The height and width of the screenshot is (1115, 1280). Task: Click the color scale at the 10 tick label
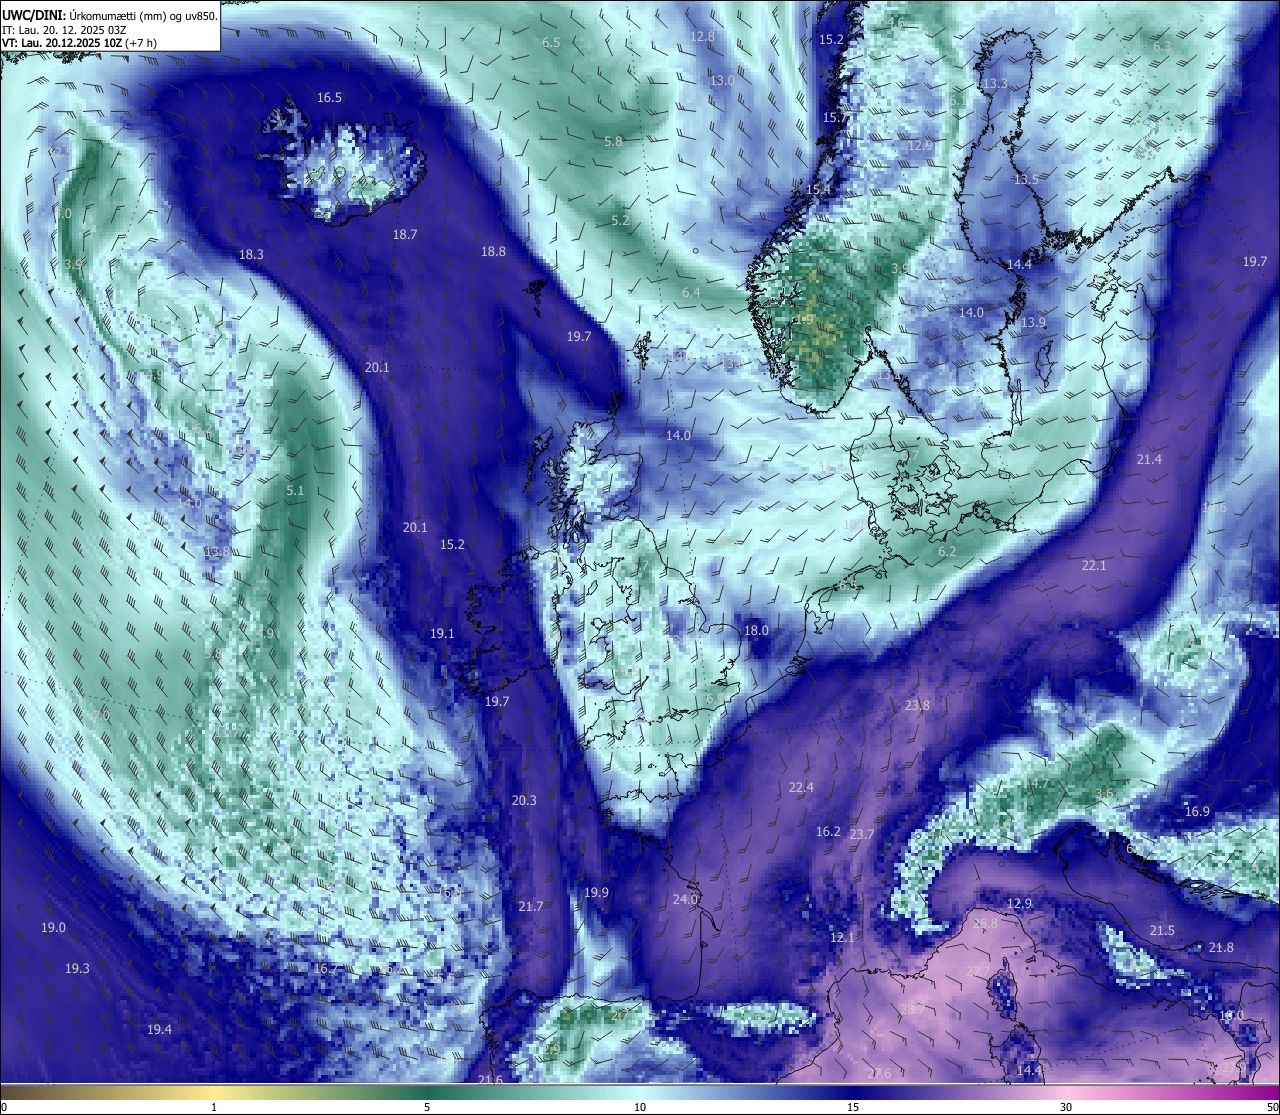tap(640, 1107)
